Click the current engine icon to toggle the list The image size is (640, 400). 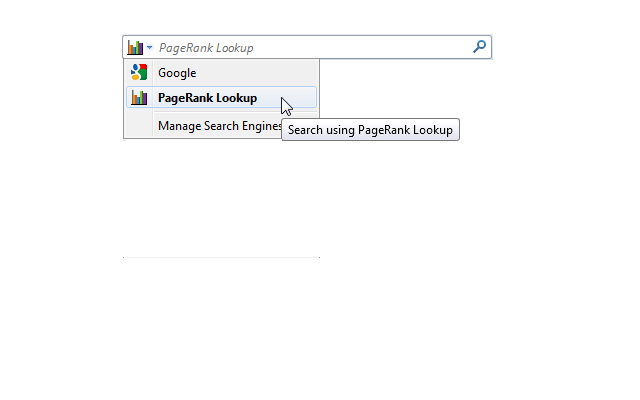tap(135, 47)
